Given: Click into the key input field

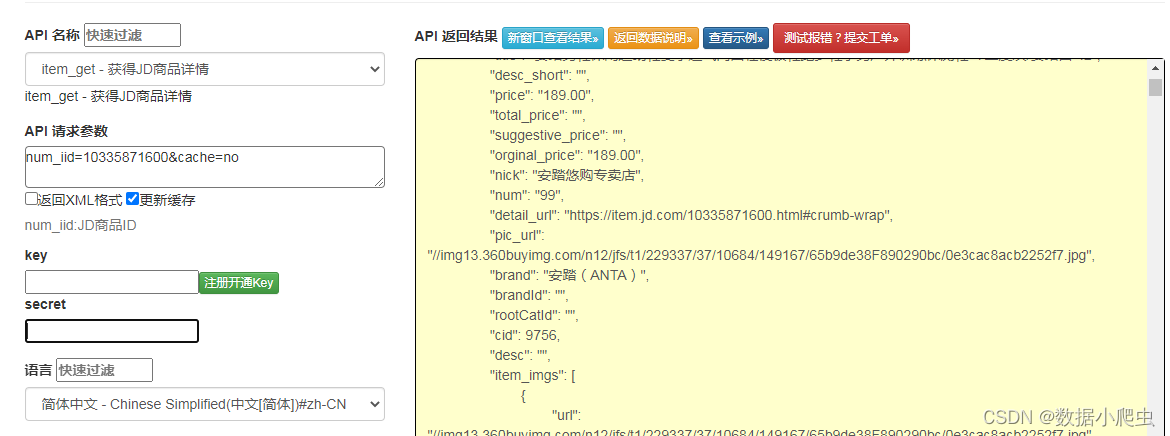Looking at the screenshot, I should click(x=112, y=282).
